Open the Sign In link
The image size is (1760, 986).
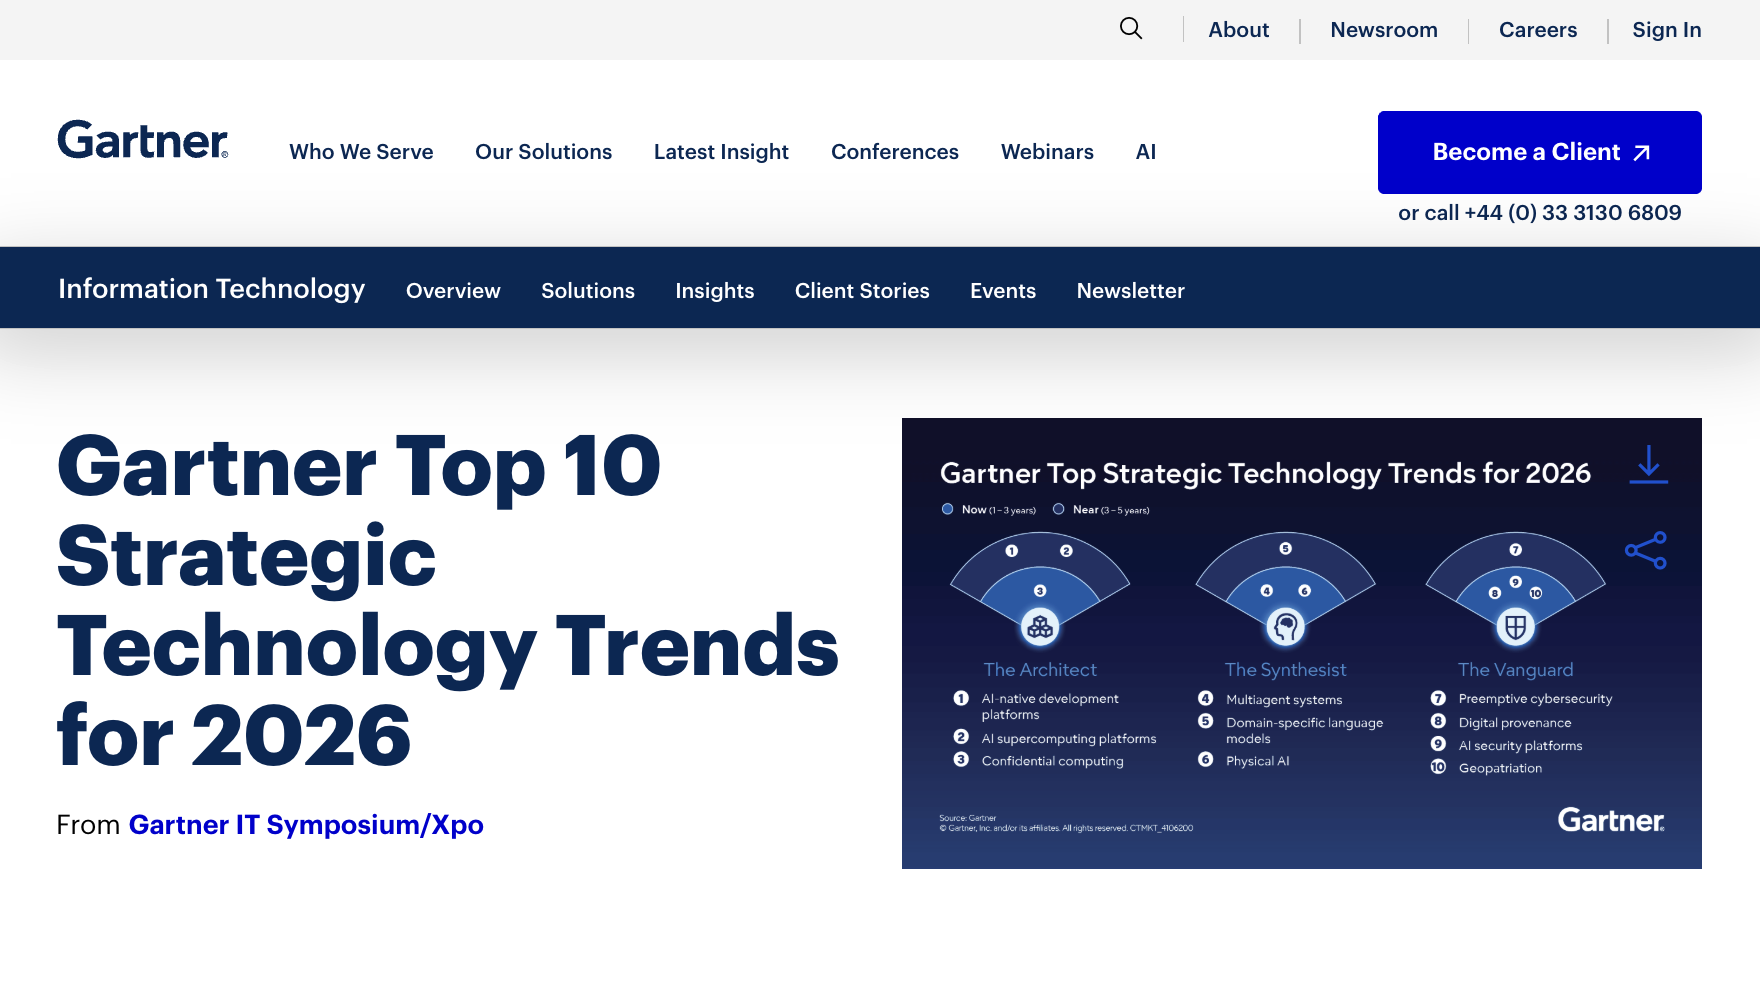click(1666, 30)
